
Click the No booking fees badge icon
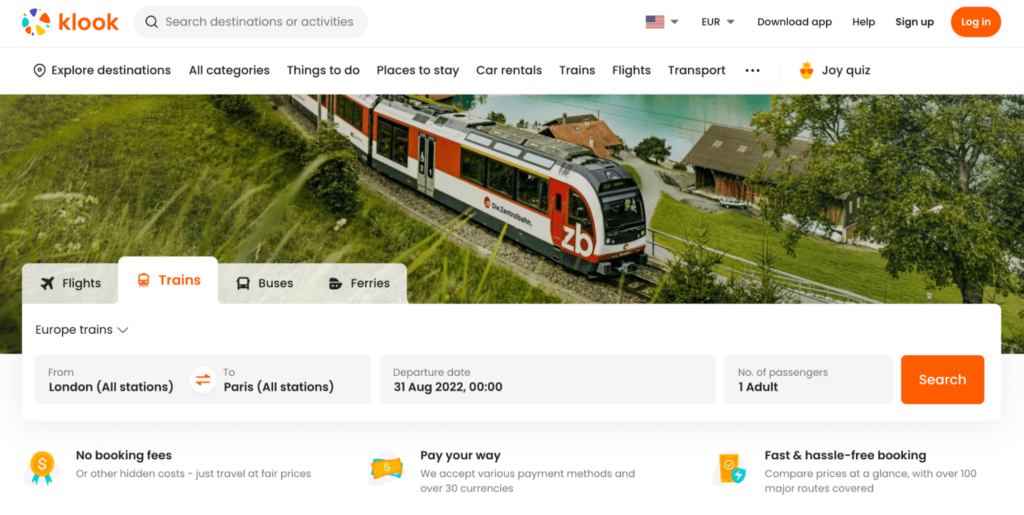point(42,467)
